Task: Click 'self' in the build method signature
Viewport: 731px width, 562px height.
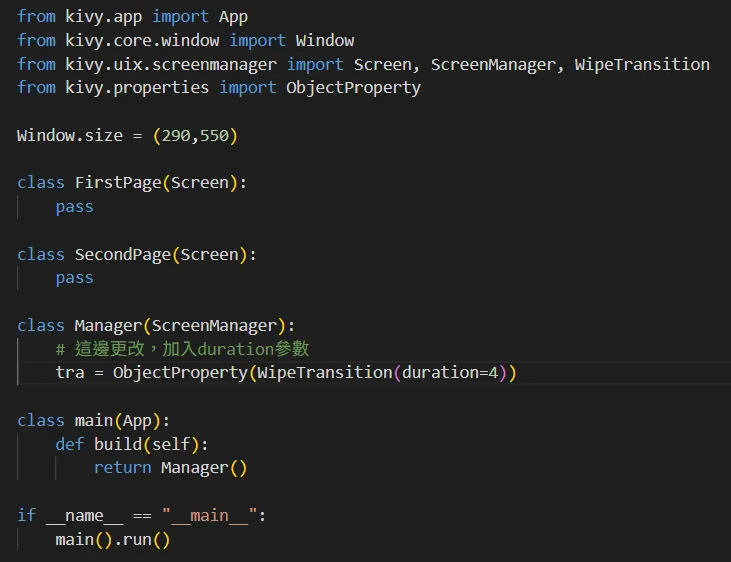Action: pos(171,444)
